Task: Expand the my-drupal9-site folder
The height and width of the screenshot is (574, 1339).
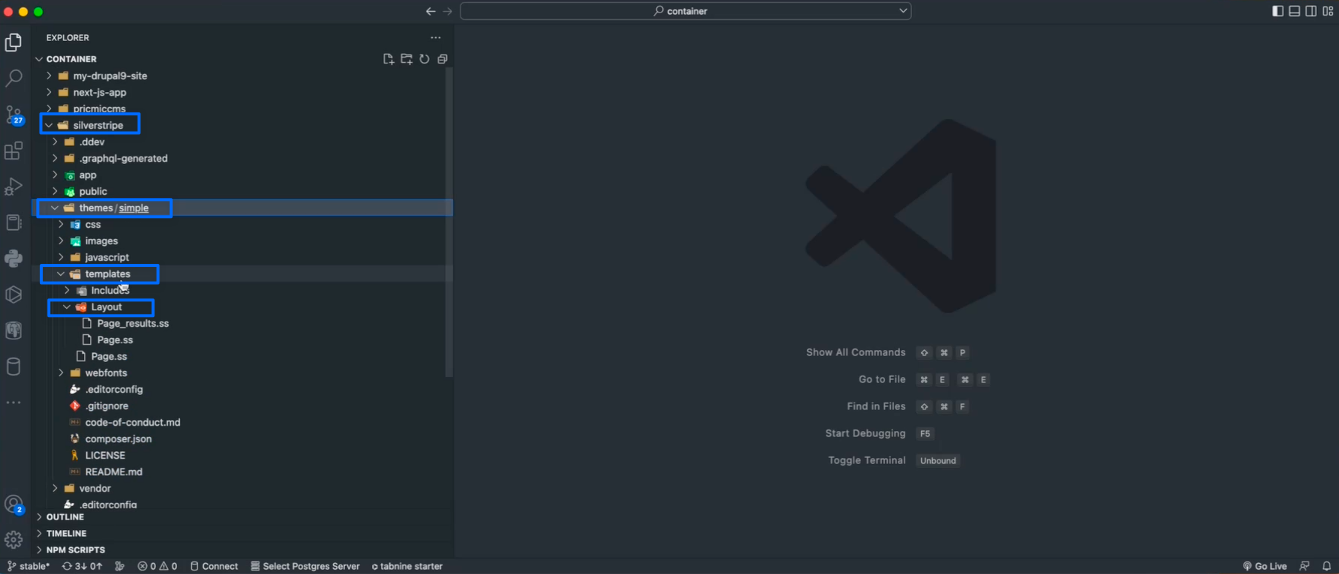Action: point(49,76)
